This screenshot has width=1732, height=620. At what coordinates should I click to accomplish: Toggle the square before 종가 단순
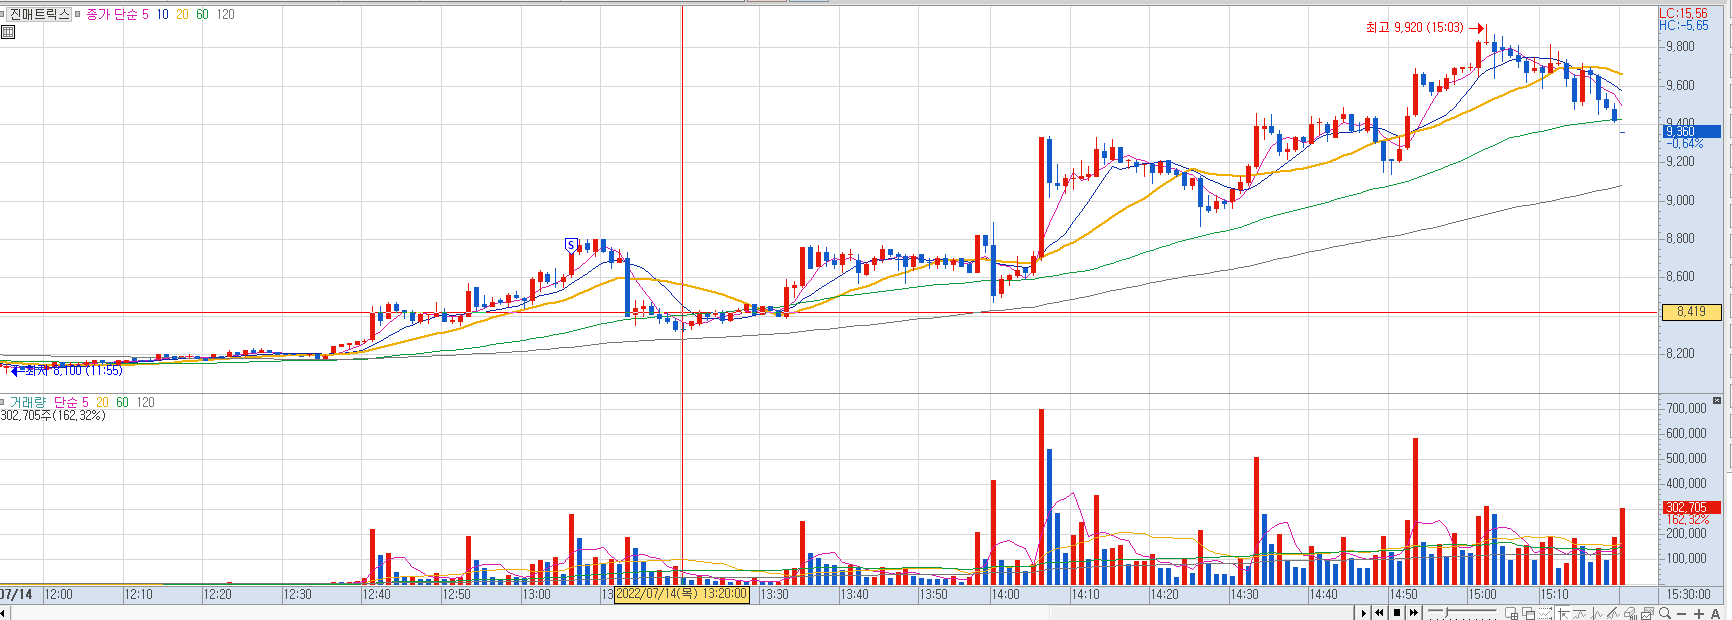point(78,14)
